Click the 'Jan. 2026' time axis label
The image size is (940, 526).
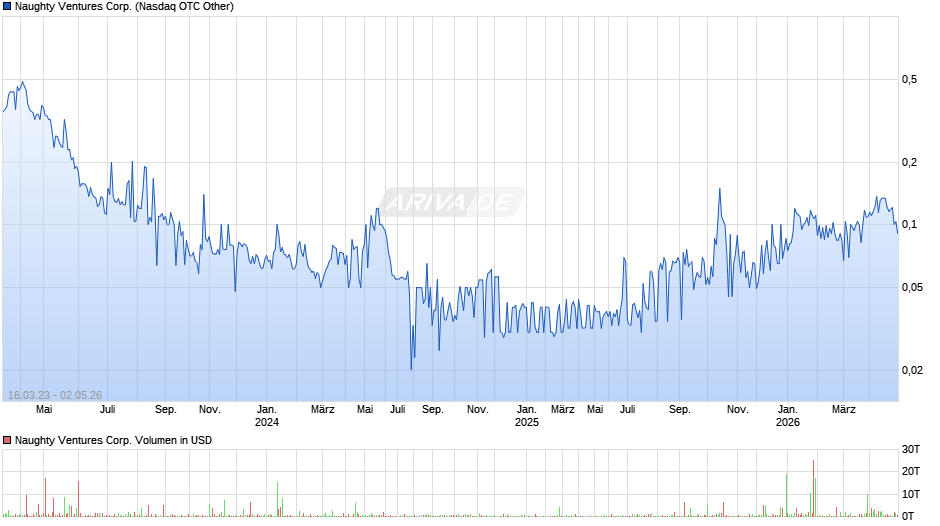point(788,416)
